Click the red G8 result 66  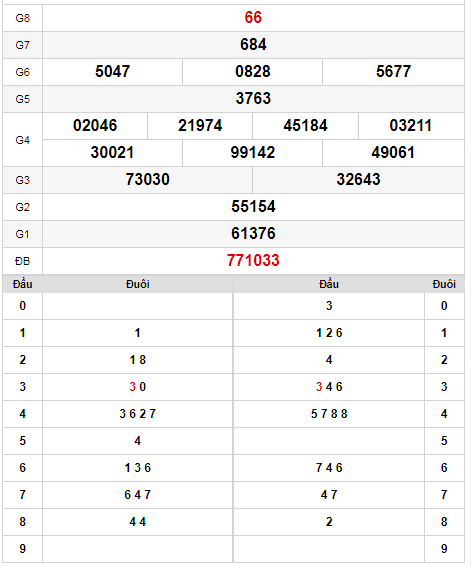pyautogui.click(x=253, y=17)
